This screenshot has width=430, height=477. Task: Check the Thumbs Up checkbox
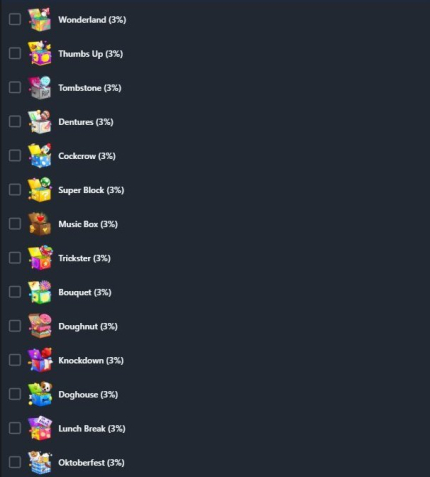(x=15, y=53)
